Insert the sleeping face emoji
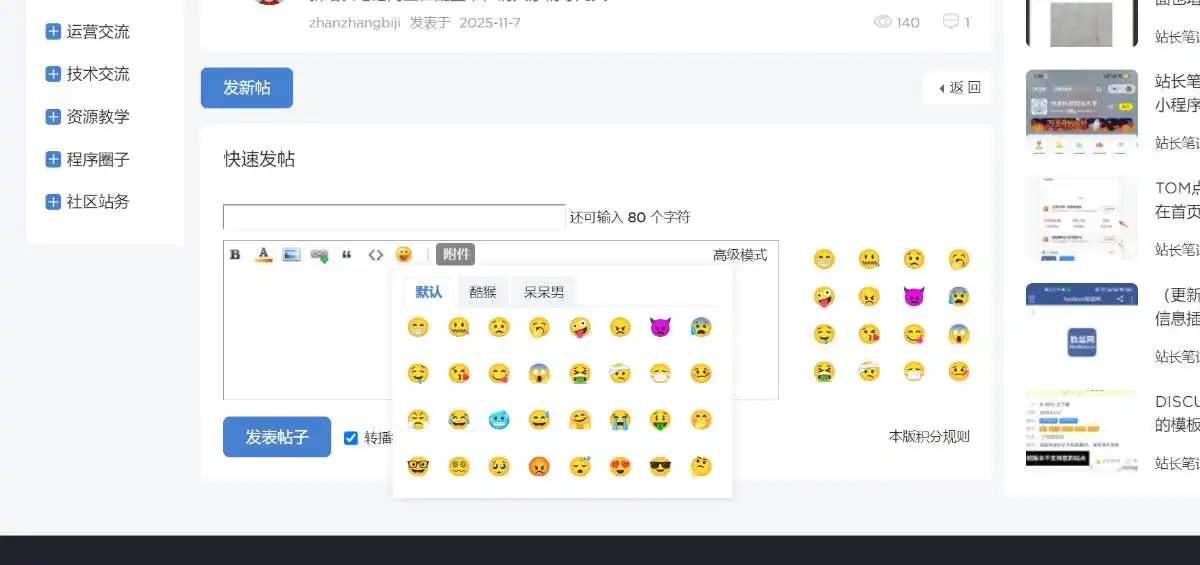 [579, 466]
